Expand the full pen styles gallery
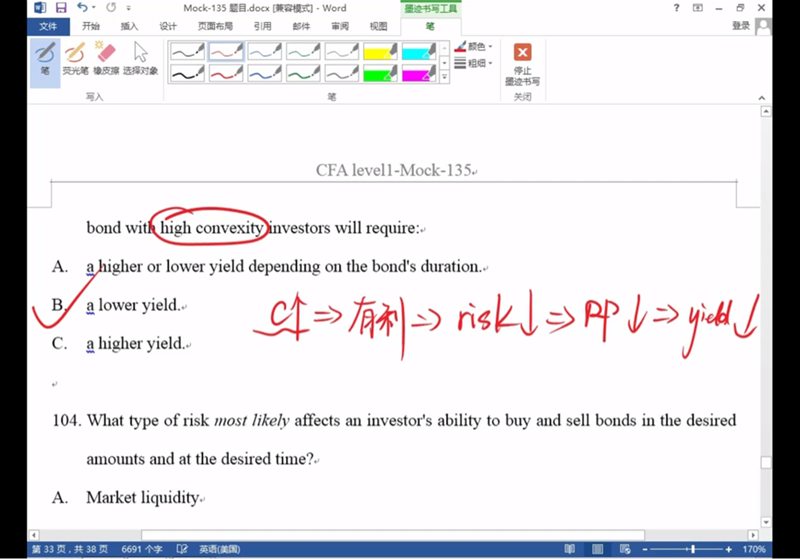800x559 pixels. click(x=444, y=77)
